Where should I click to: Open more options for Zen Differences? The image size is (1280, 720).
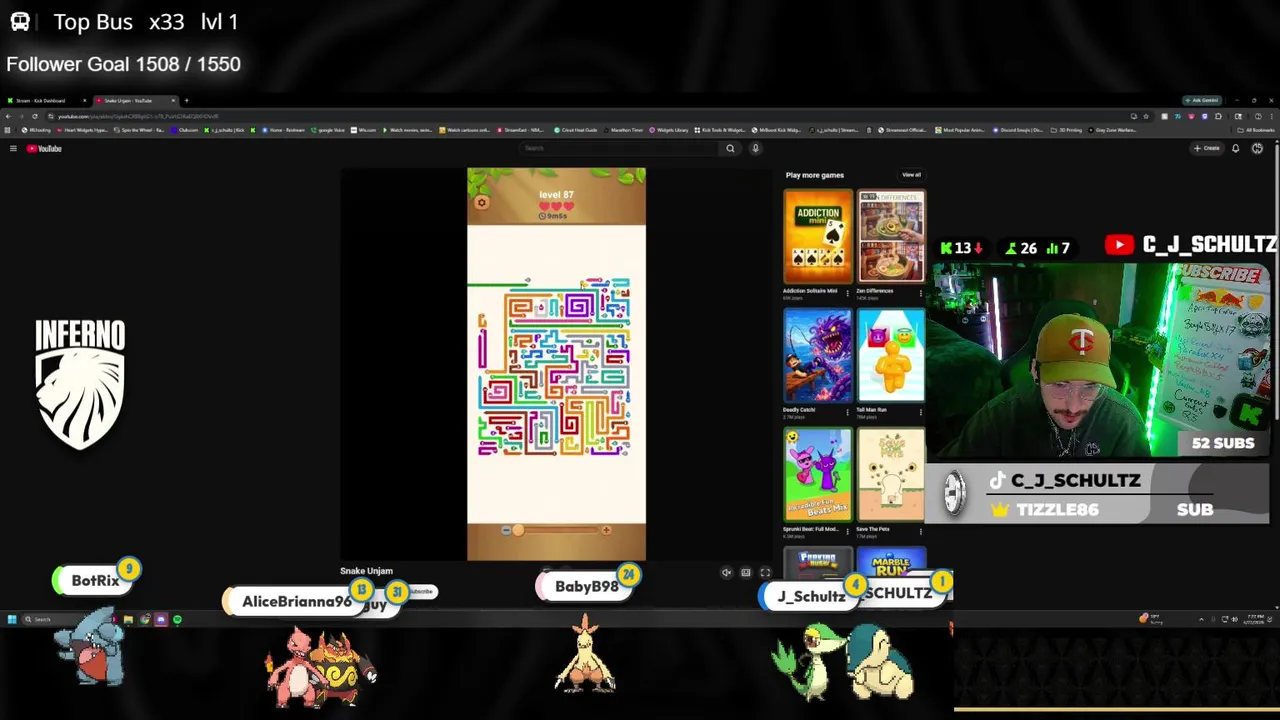pyautogui.click(x=921, y=293)
